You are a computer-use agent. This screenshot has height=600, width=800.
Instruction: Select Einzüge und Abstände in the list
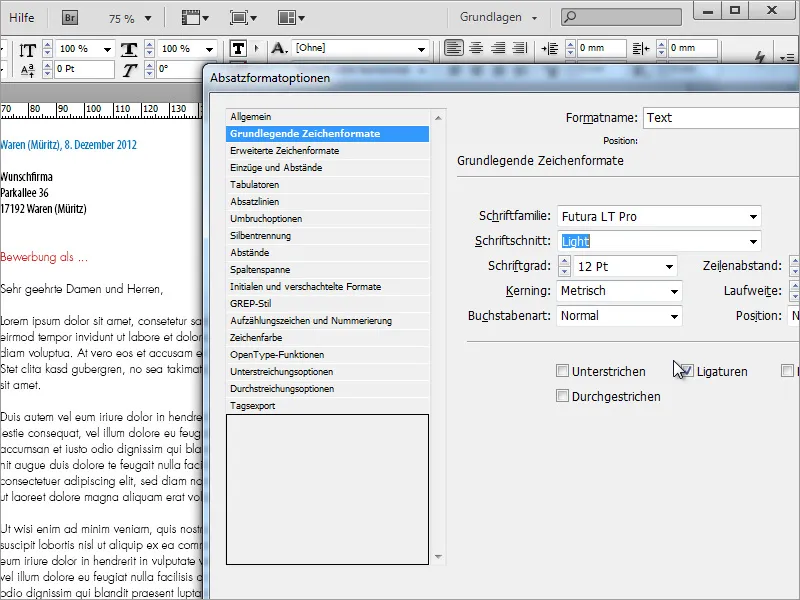click(276, 168)
